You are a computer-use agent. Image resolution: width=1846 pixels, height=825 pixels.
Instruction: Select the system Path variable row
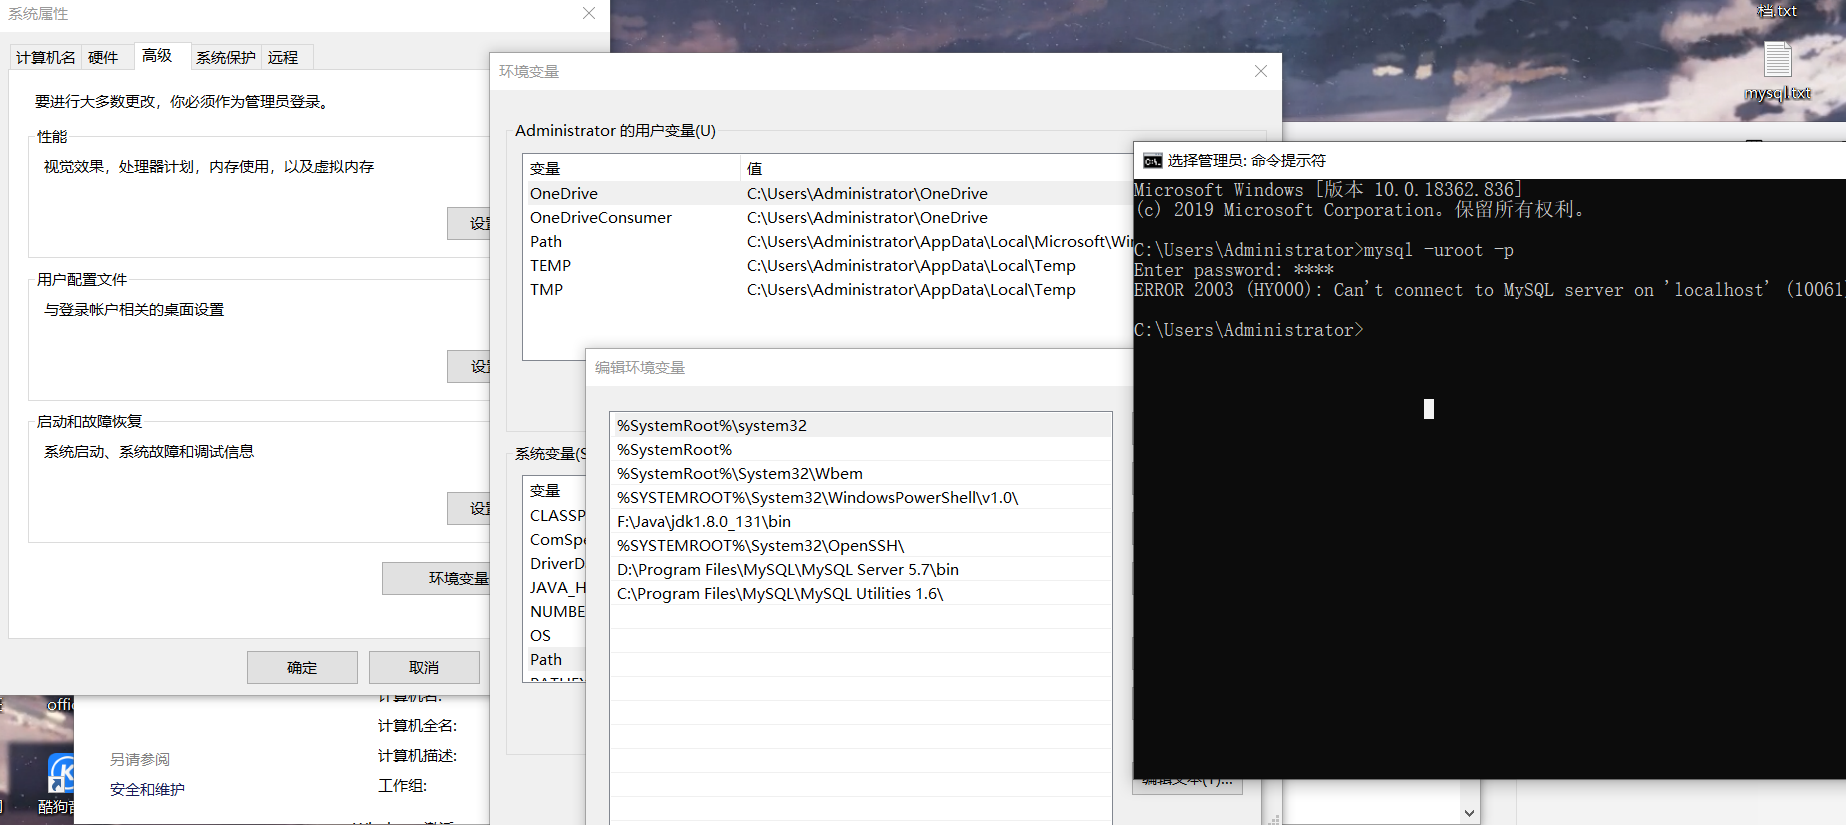click(x=555, y=659)
